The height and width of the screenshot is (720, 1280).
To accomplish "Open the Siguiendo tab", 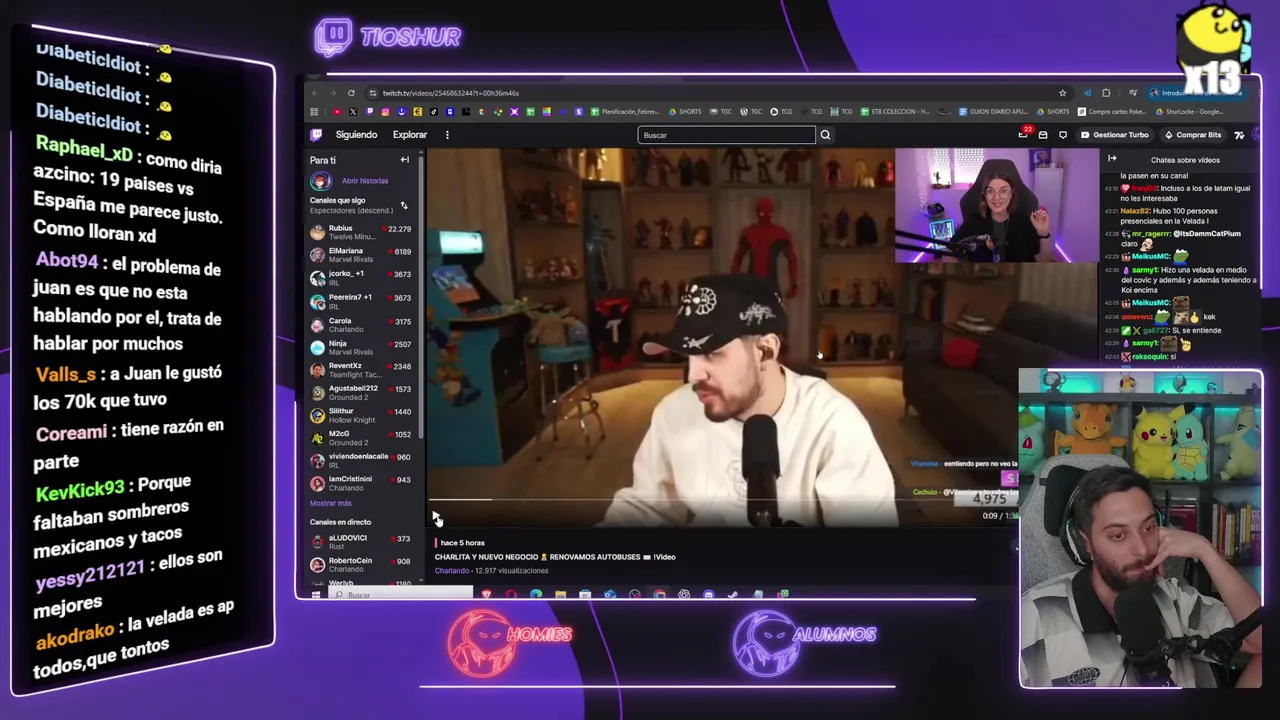I will tap(356, 135).
